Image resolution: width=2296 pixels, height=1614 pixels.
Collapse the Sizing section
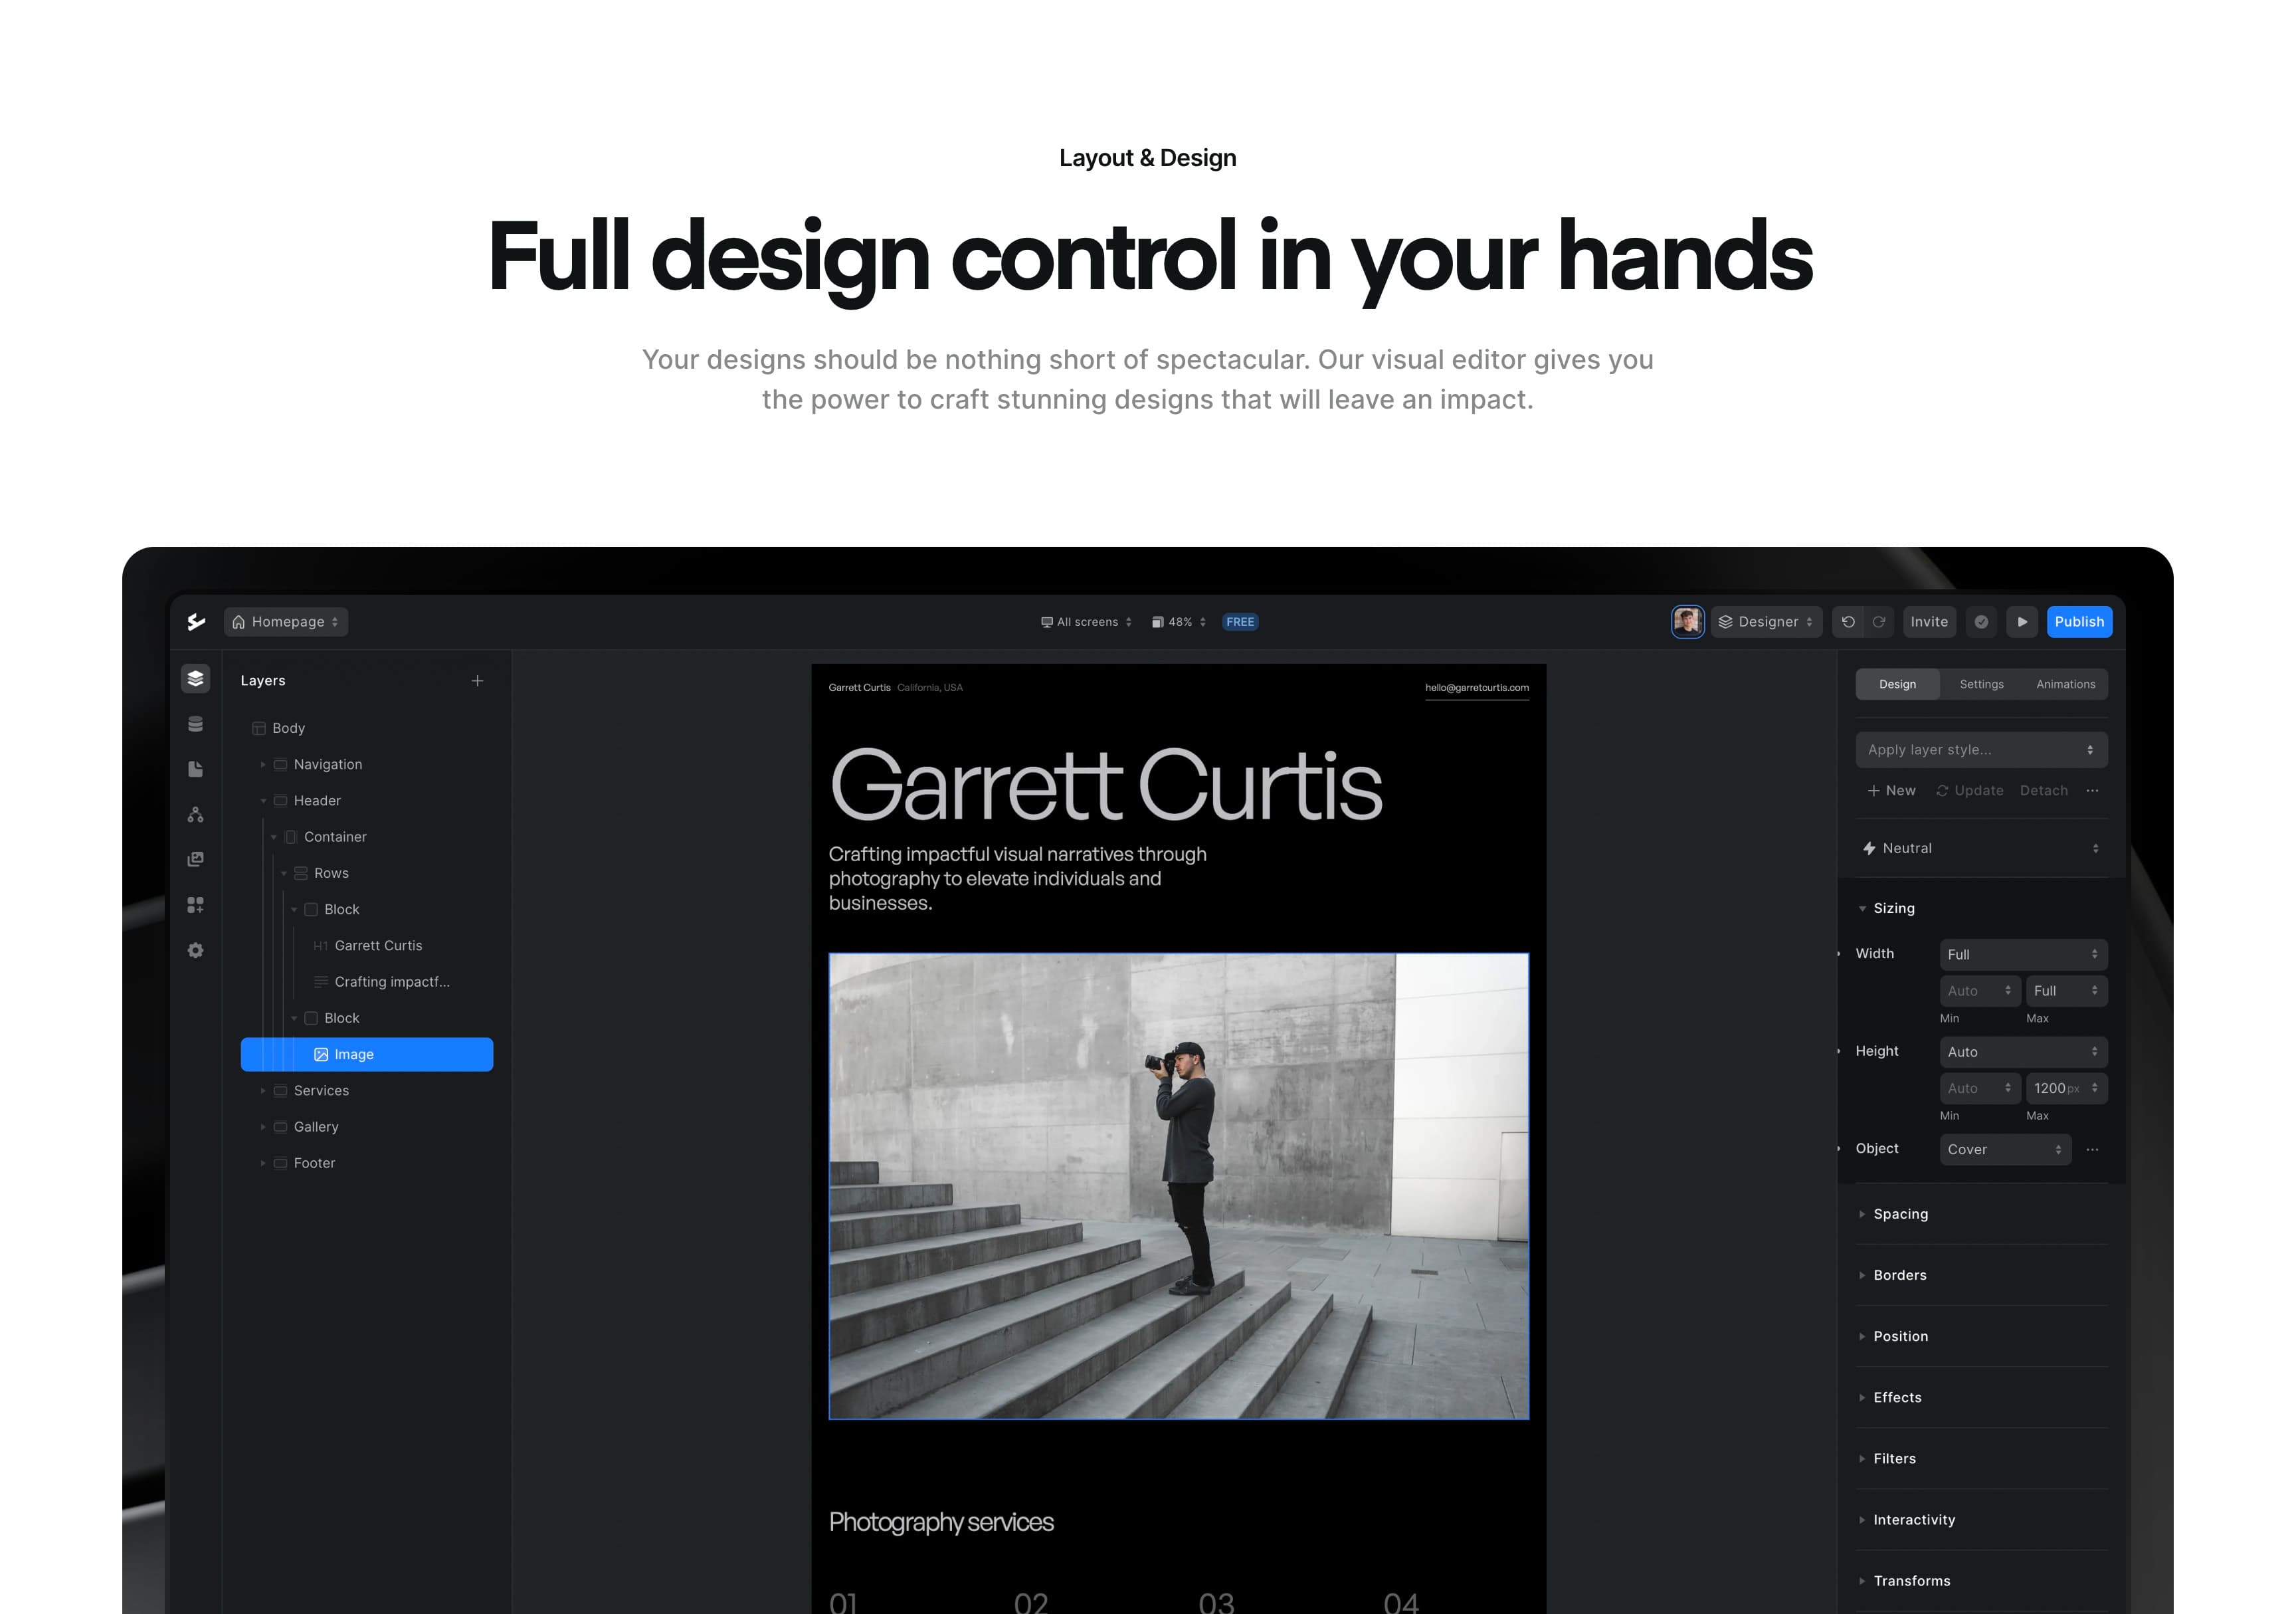pyautogui.click(x=1862, y=909)
